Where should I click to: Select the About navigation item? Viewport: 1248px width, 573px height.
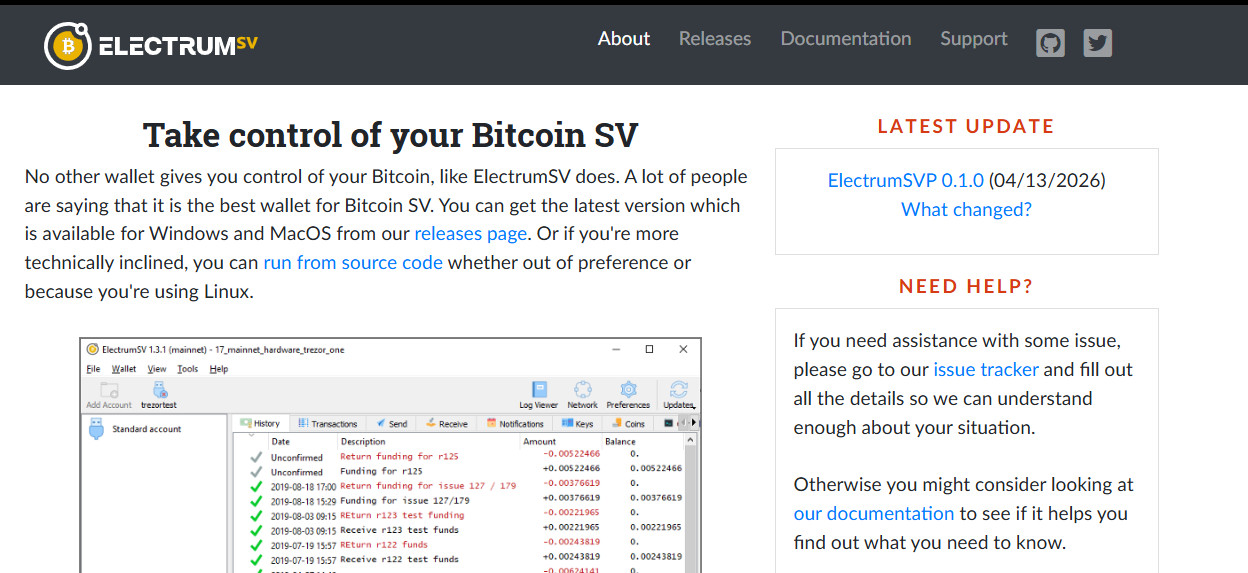tap(624, 39)
